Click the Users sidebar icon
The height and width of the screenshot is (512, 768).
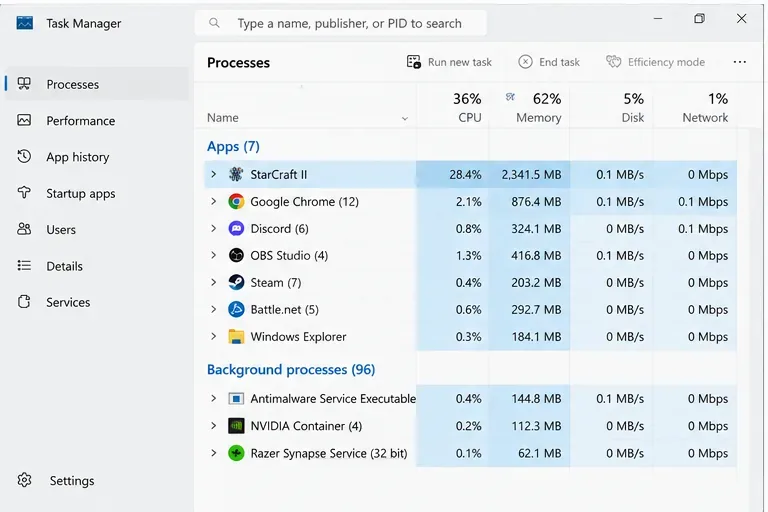[x=24, y=229]
